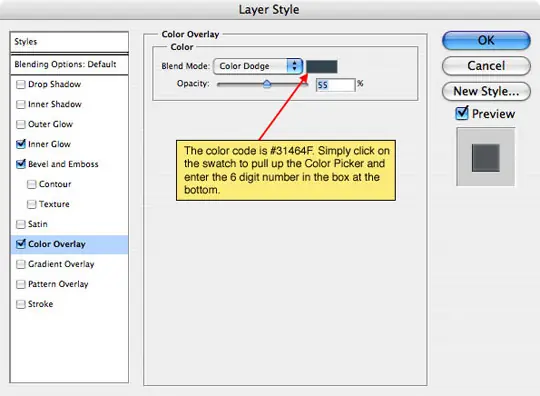Viewport: 540px width, 396px height.
Task: Open the Stroke settings label
Action: click(x=41, y=304)
